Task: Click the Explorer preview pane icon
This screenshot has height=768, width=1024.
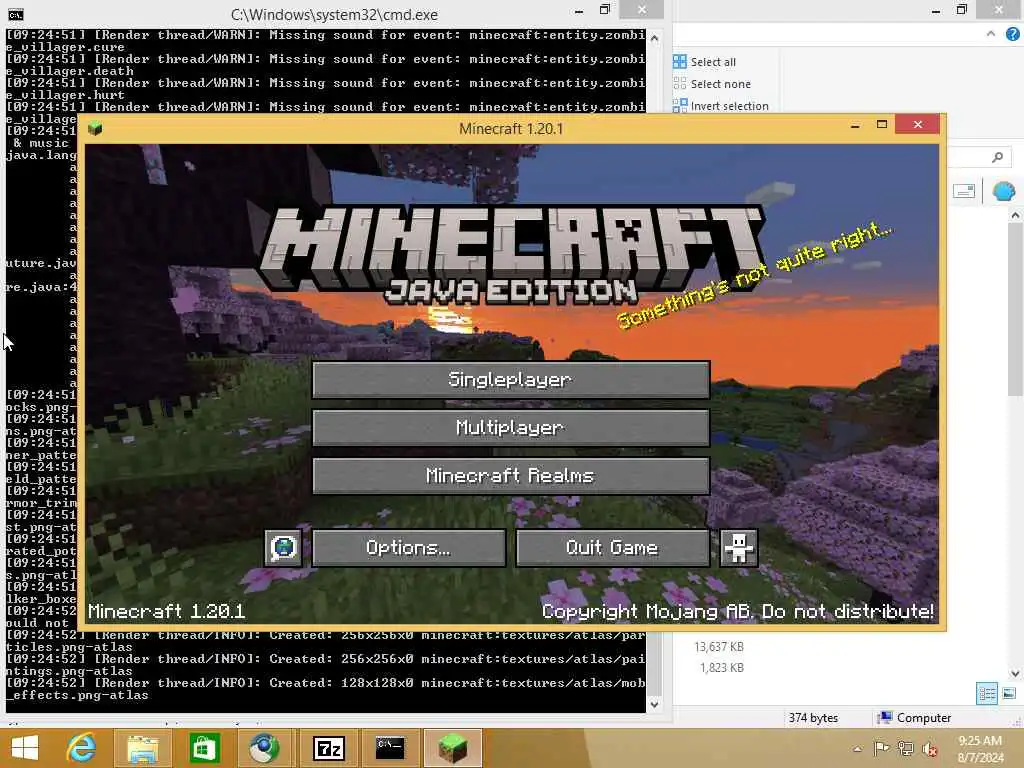Action: pos(964,191)
